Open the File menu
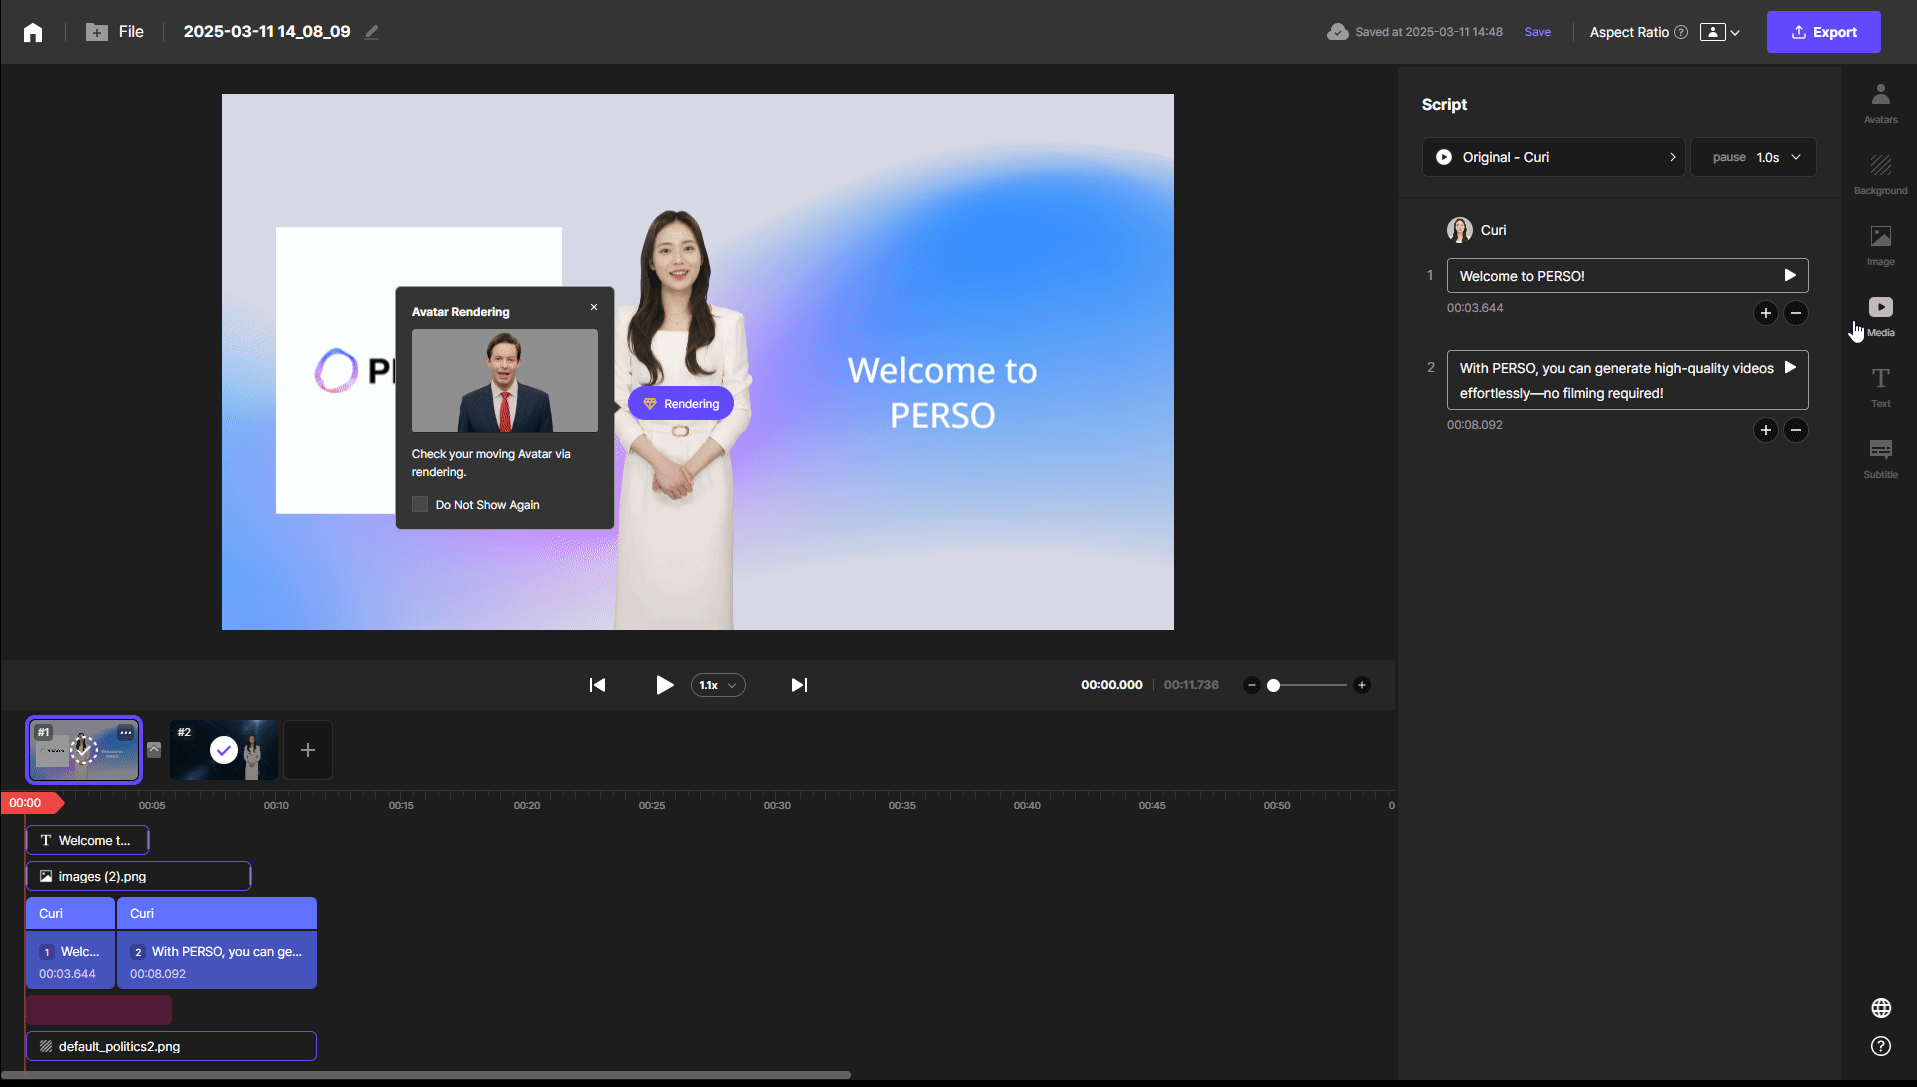This screenshot has height=1087, width=1917. coord(131,32)
